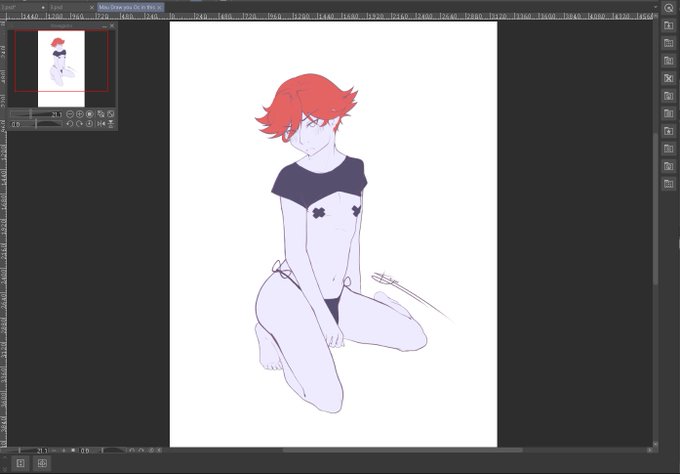The width and height of the screenshot is (680, 474).
Task: Click the Navigator preview thumbnail
Action: [61, 69]
